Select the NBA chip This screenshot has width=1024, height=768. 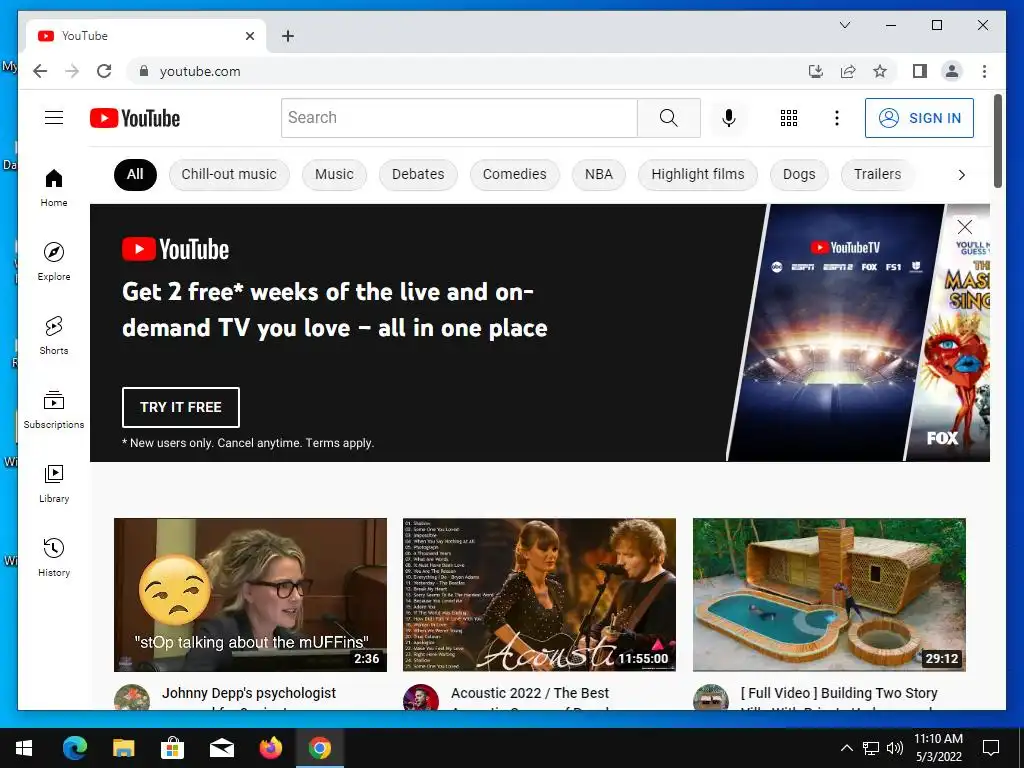point(599,174)
